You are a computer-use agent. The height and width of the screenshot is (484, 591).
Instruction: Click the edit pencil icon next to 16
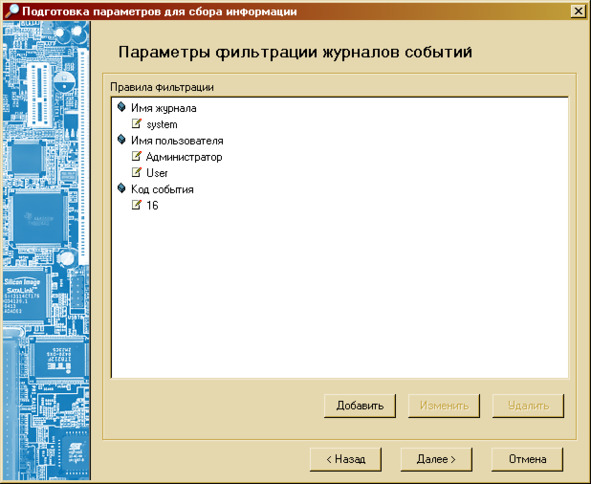click(137, 204)
